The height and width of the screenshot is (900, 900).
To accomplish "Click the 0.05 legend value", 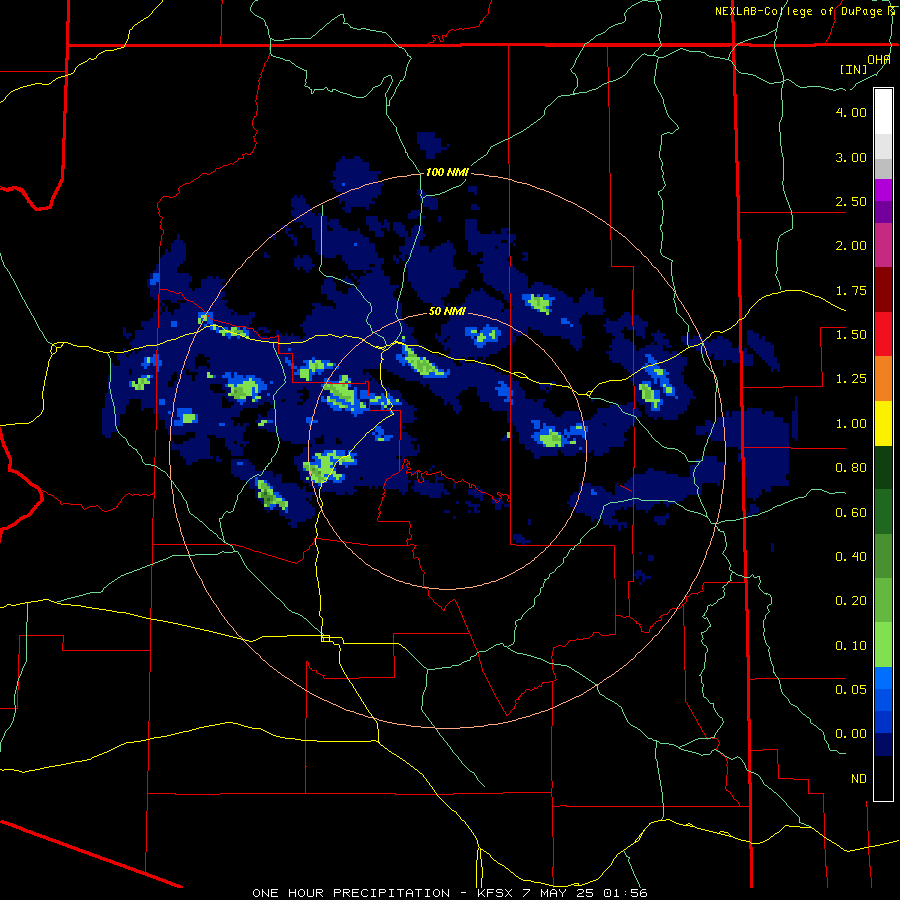I will point(851,690).
